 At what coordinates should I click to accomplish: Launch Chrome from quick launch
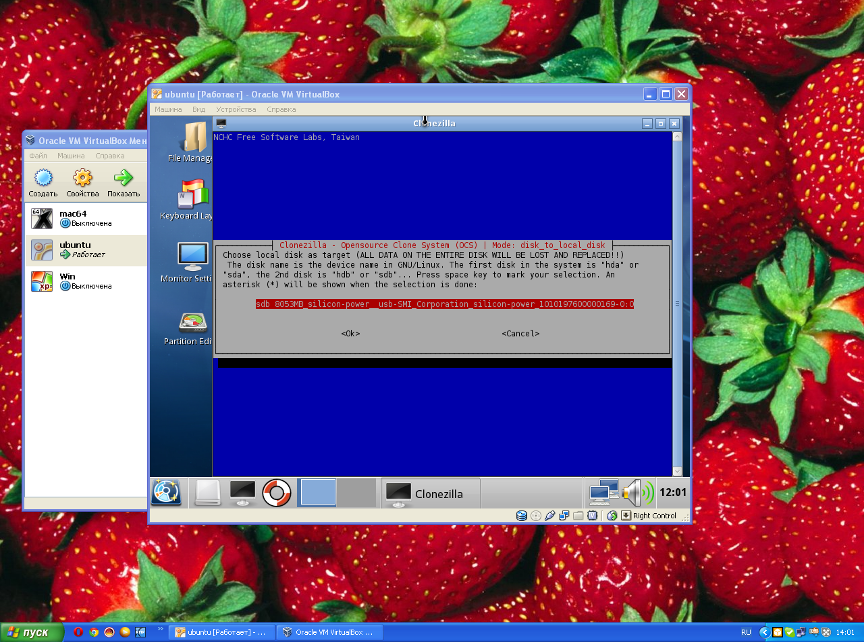pos(94,632)
